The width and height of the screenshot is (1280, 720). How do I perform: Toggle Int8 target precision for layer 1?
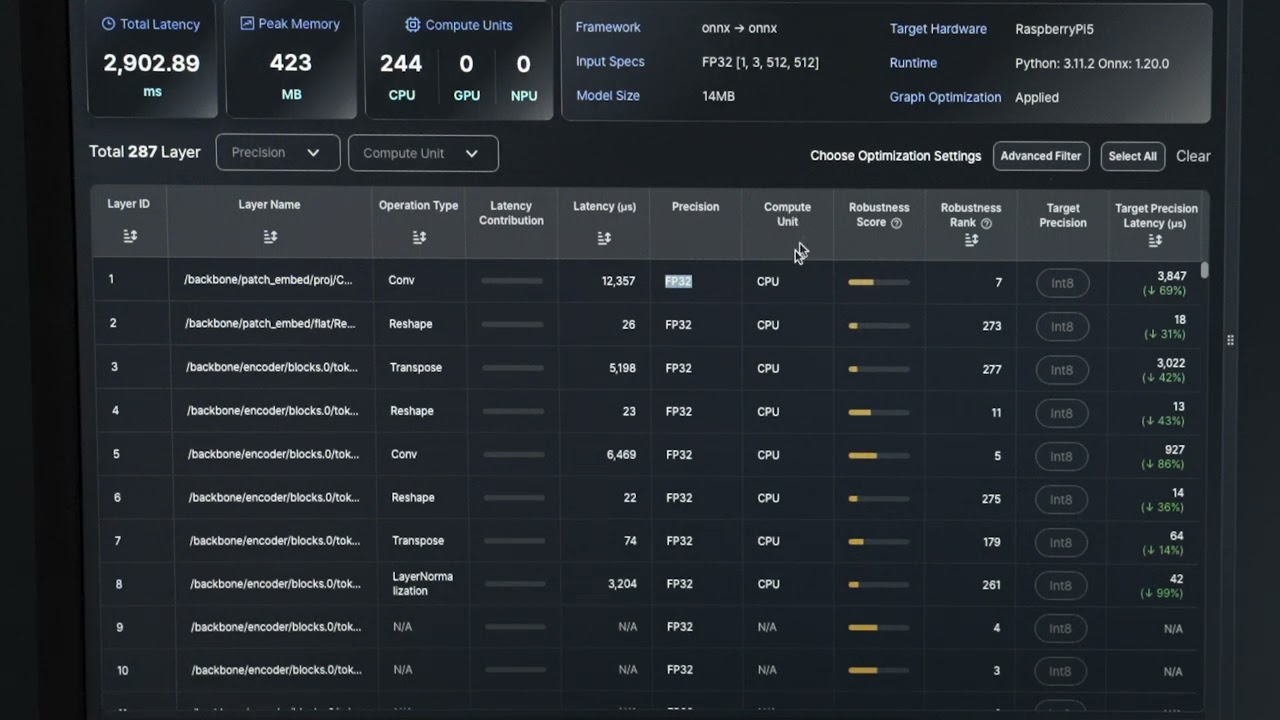point(1062,283)
